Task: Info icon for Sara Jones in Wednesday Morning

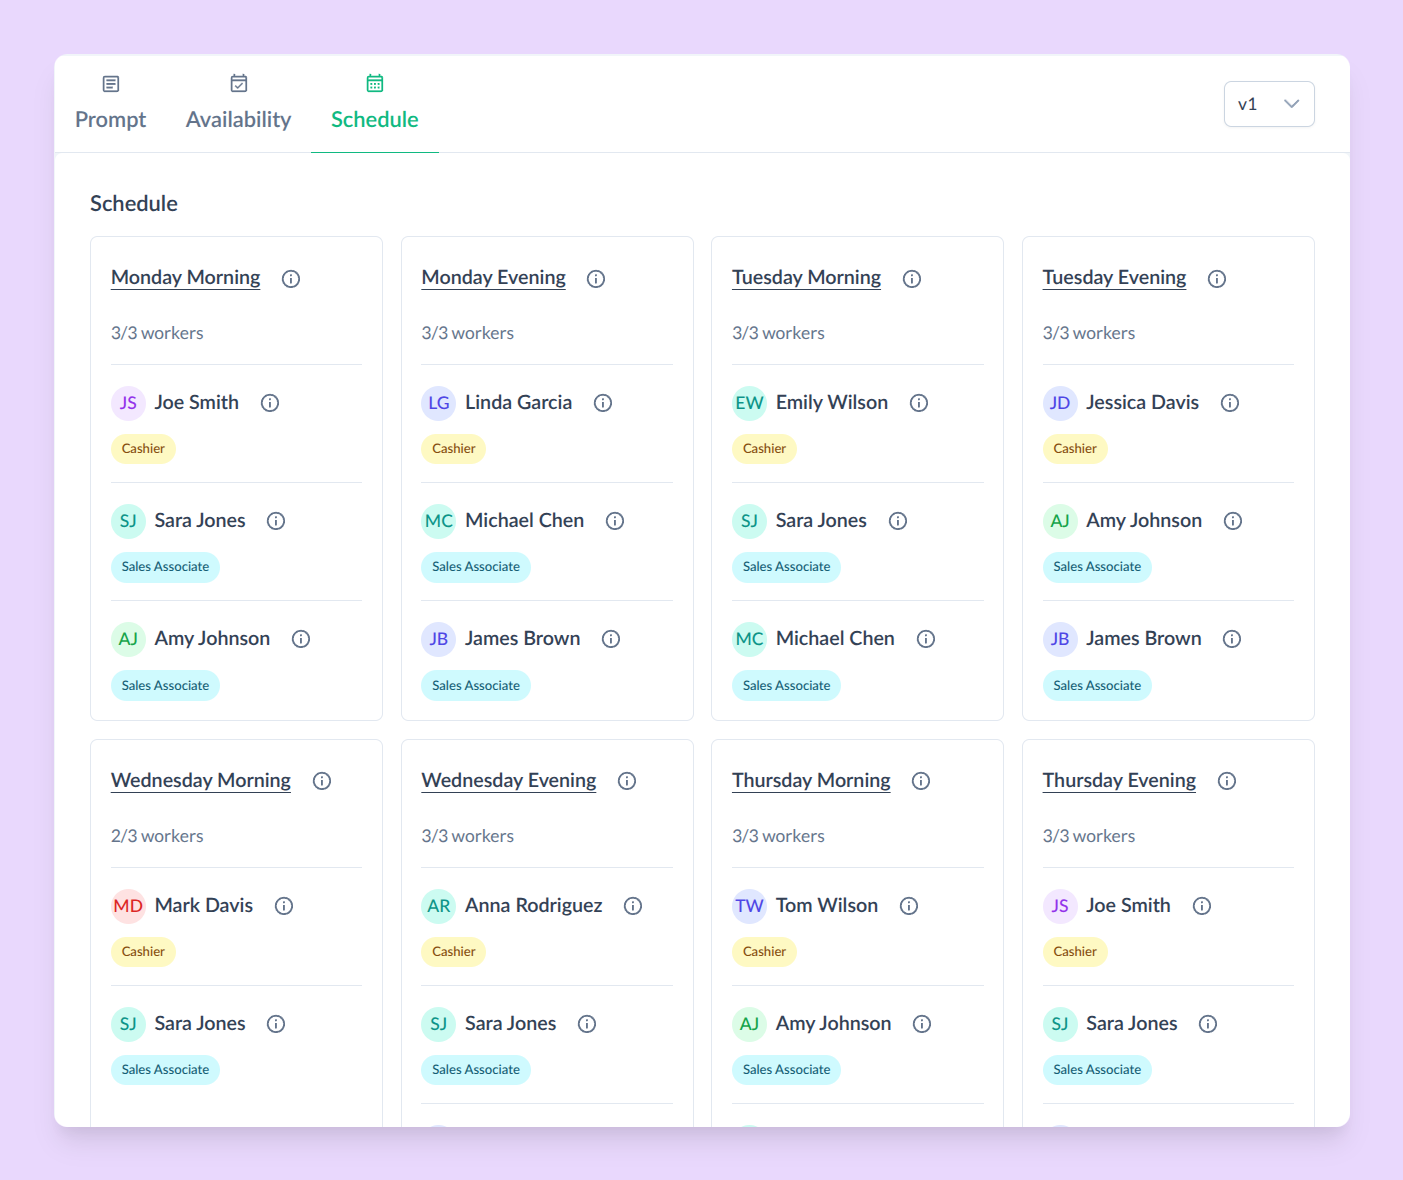Action: (276, 1024)
